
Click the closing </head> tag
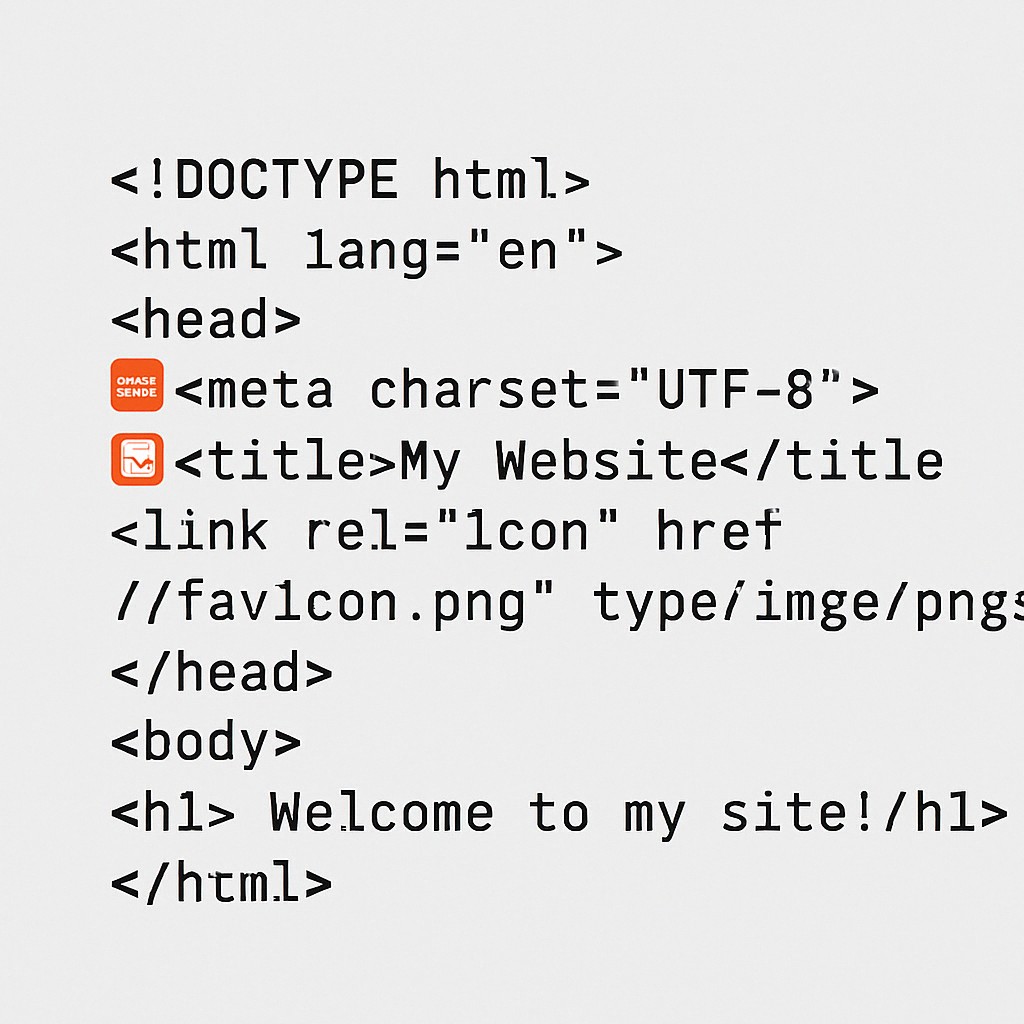222,672
